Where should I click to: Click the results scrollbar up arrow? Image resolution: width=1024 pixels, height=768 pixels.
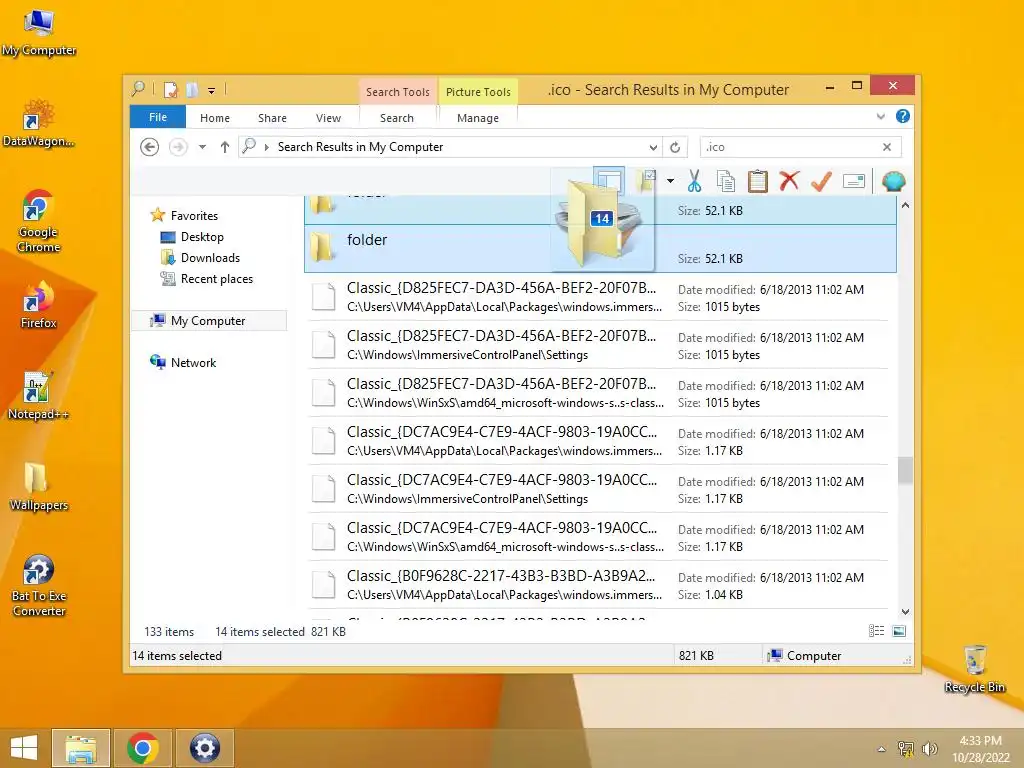point(905,205)
